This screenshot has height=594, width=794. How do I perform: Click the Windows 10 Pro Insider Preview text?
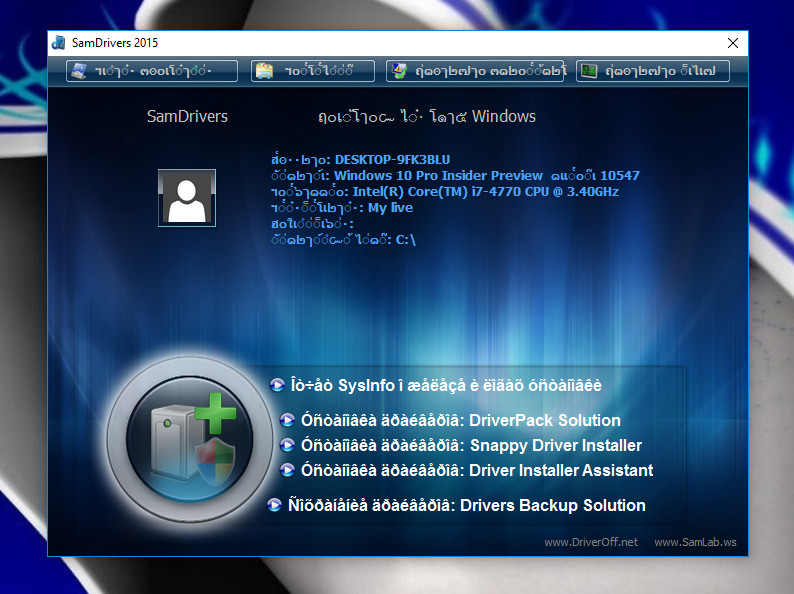(x=438, y=176)
